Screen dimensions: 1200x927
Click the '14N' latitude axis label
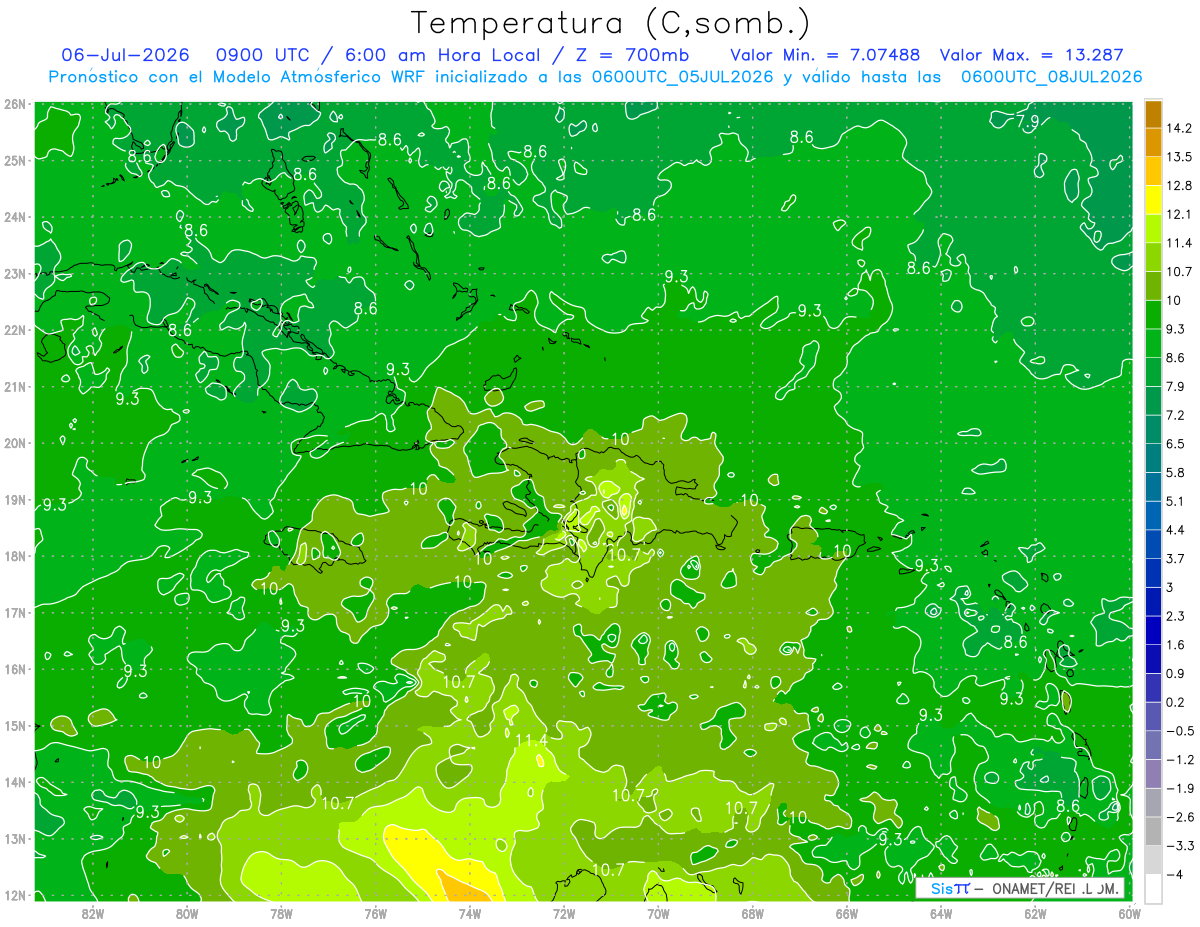15,782
